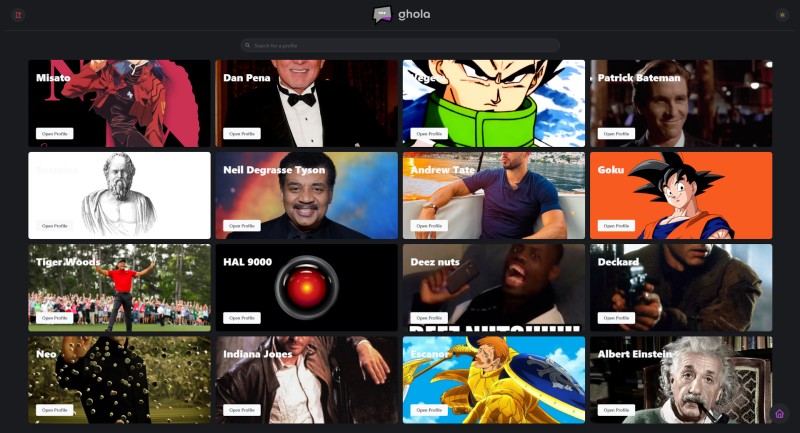The width and height of the screenshot is (800, 433).
Task: Select the Albert Einstein portrait with pipe
Action: click(x=700, y=380)
